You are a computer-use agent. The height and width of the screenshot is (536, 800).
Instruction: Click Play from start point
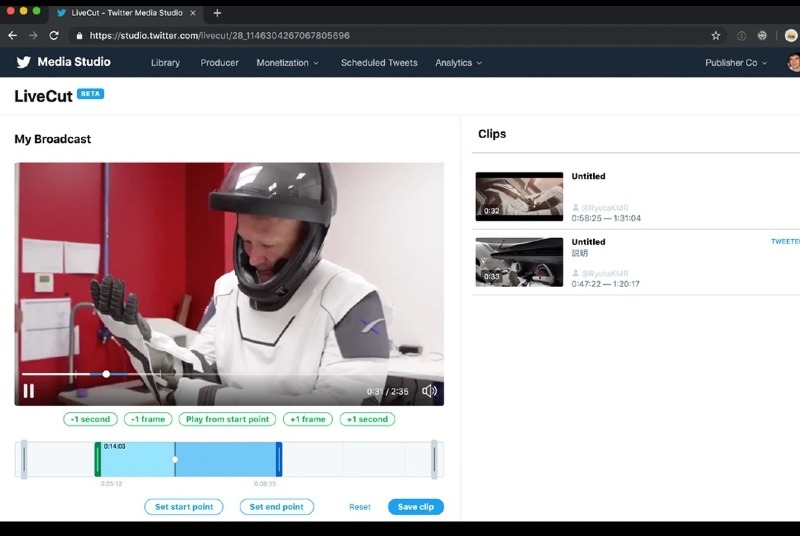[x=227, y=419]
